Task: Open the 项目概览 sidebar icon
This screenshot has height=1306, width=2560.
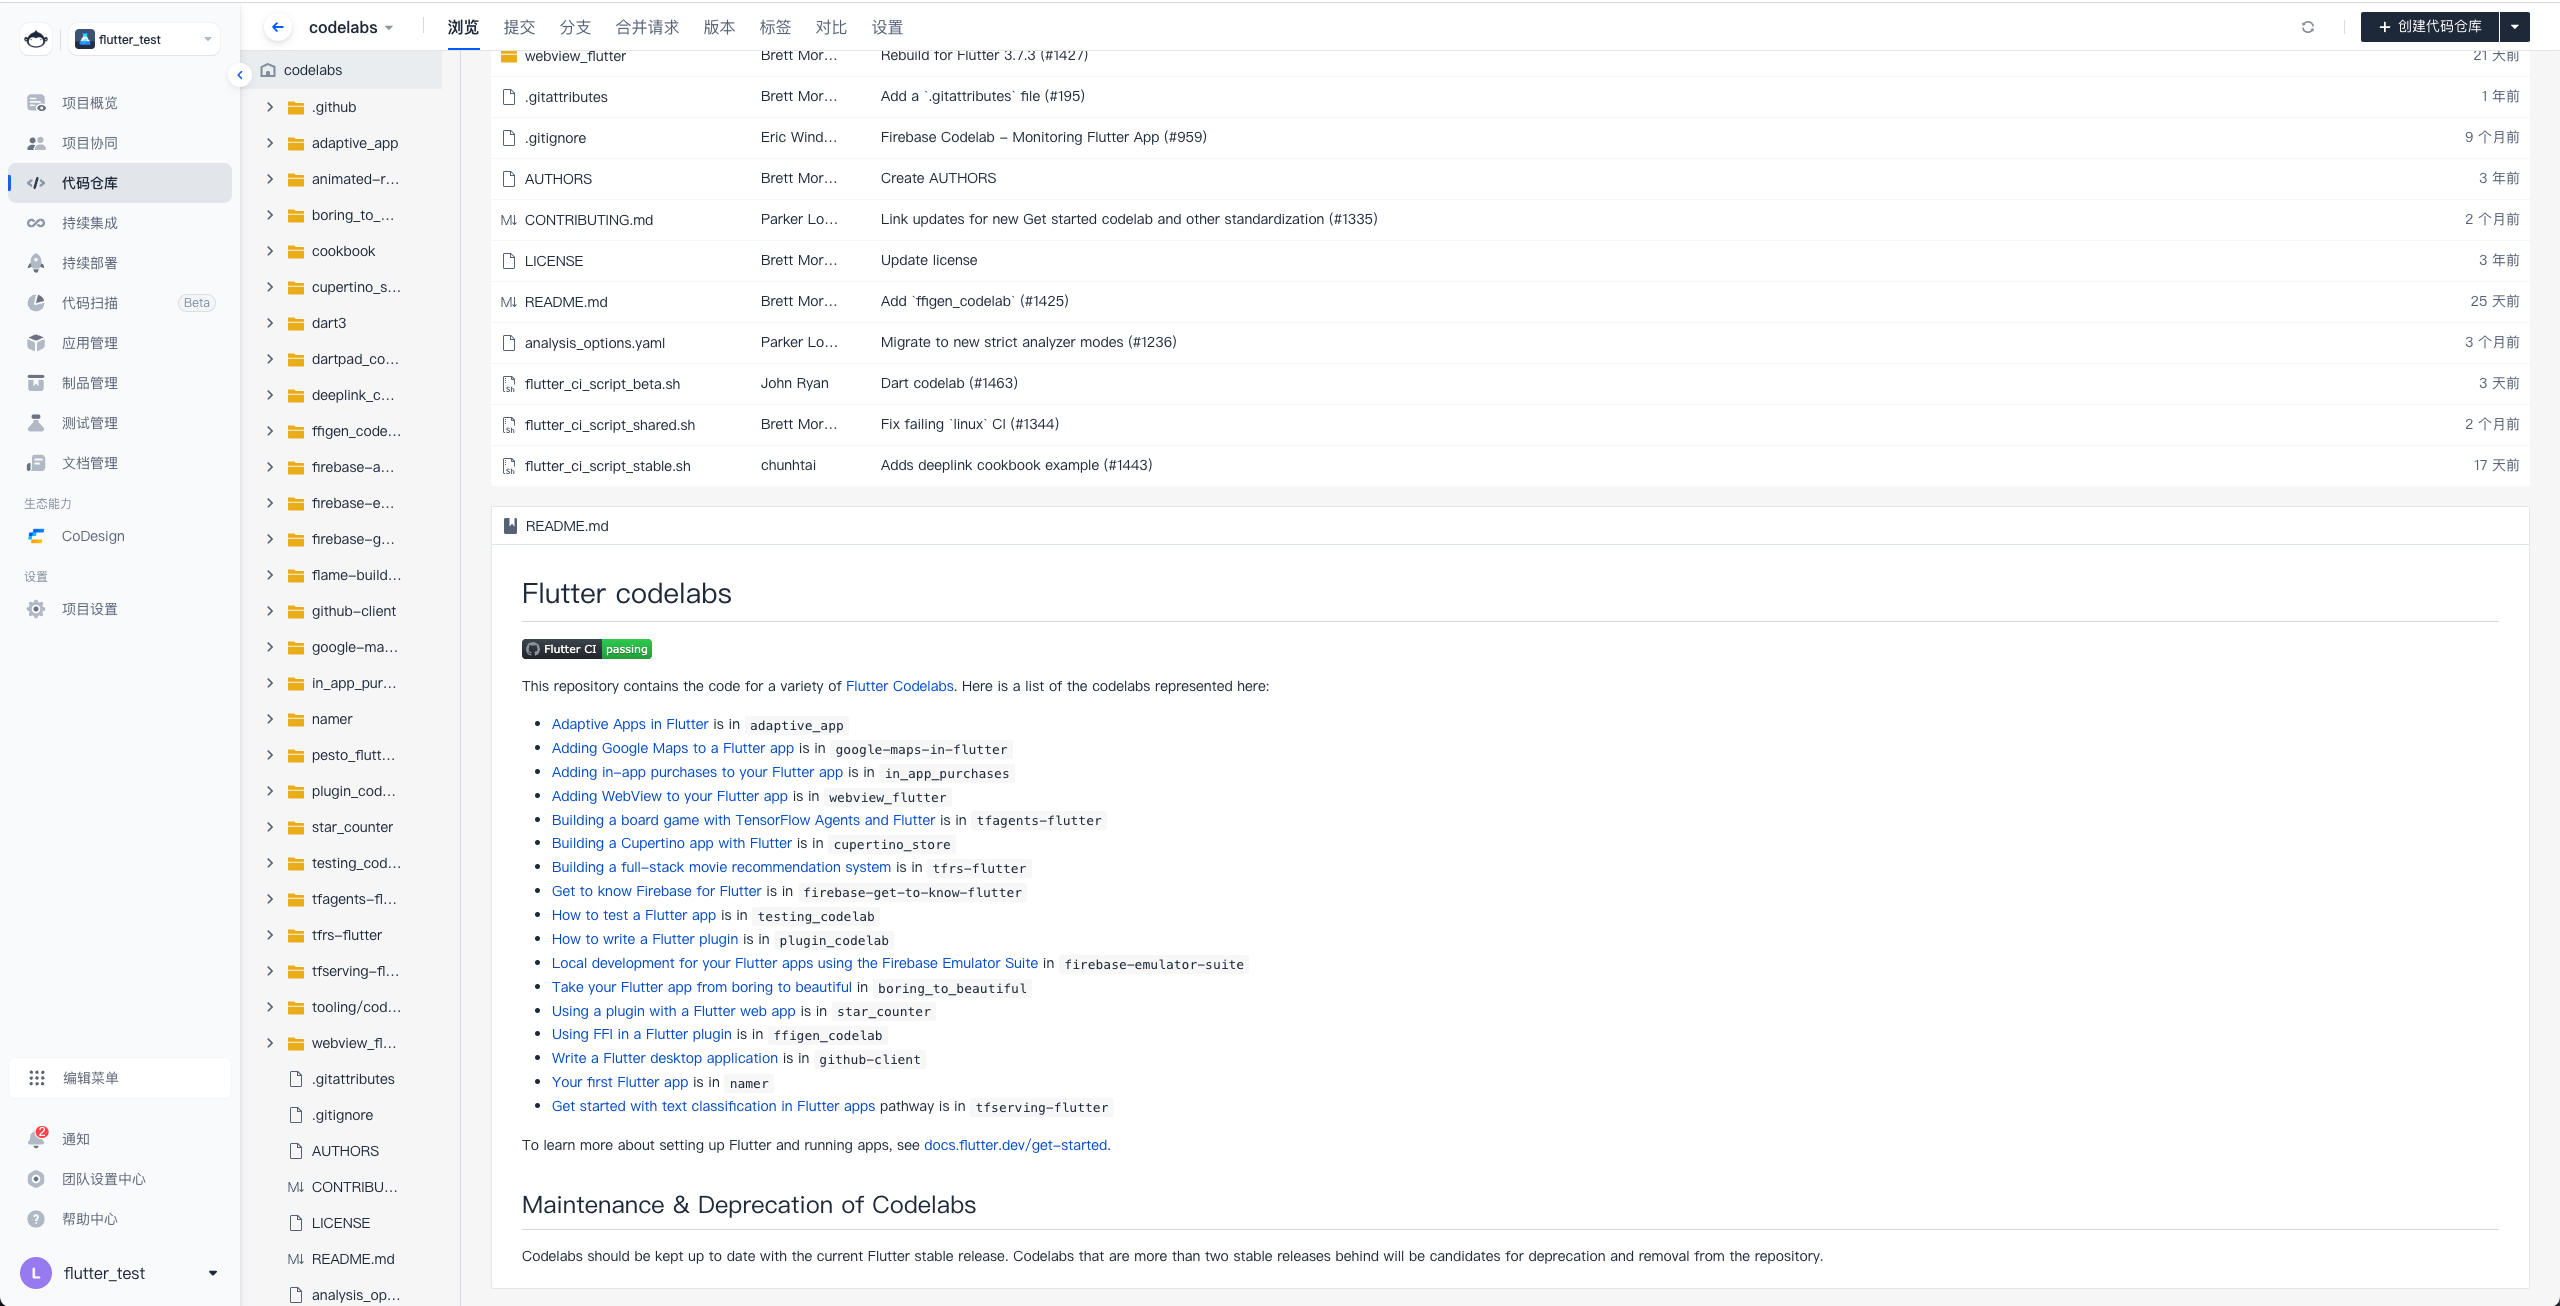Action: (x=36, y=103)
